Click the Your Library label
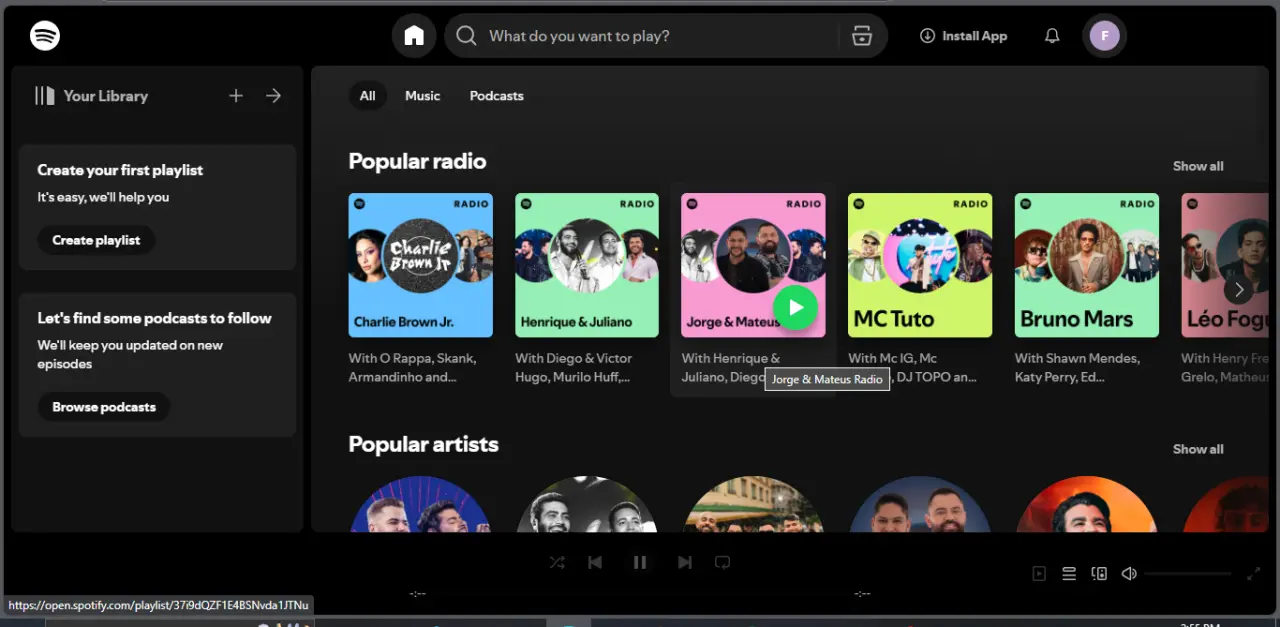The width and height of the screenshot is (1280, 627). pos(105,96)
